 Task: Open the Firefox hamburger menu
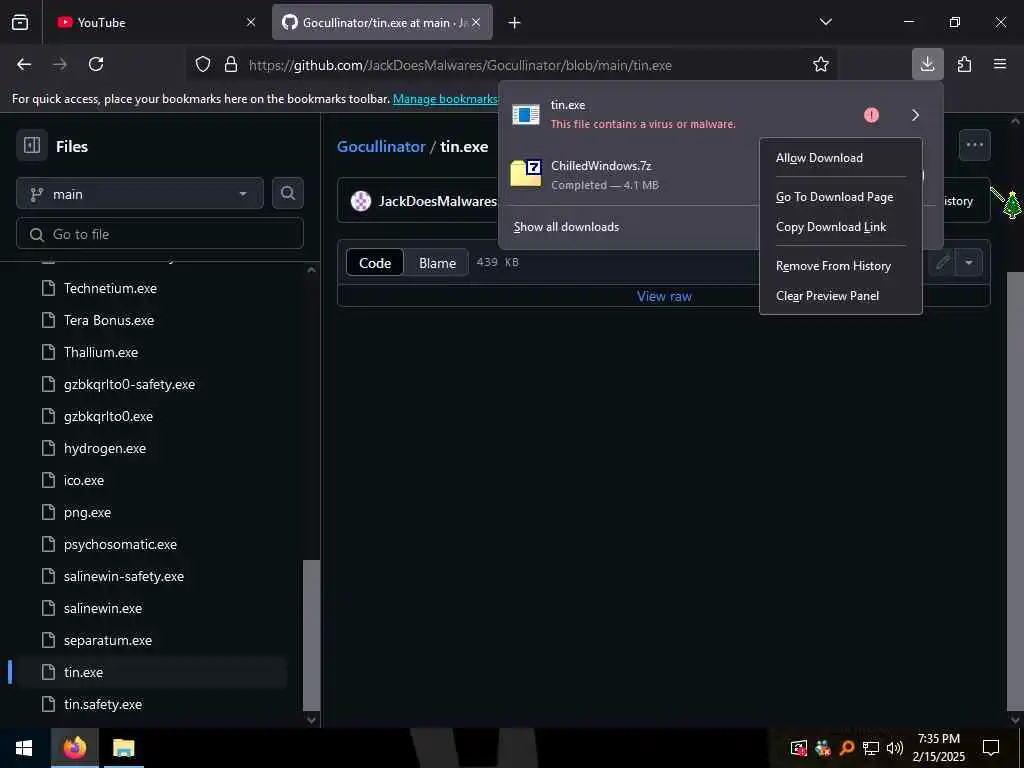tap(1000, 64)
